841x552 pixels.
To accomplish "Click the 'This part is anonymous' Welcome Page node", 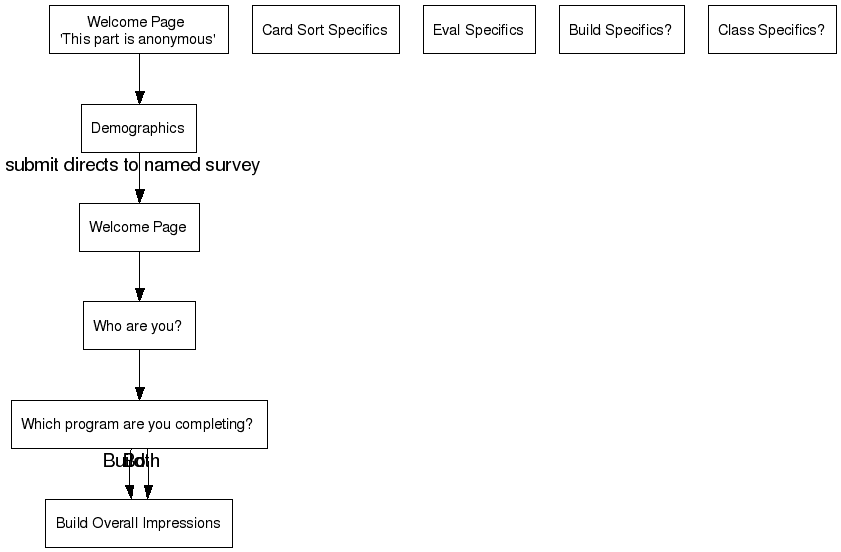I will click(x=138, y=30).
